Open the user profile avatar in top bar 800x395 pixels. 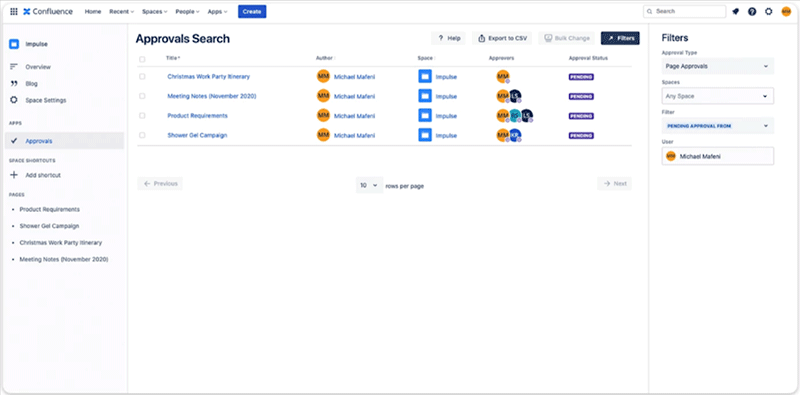click(786, 12)
